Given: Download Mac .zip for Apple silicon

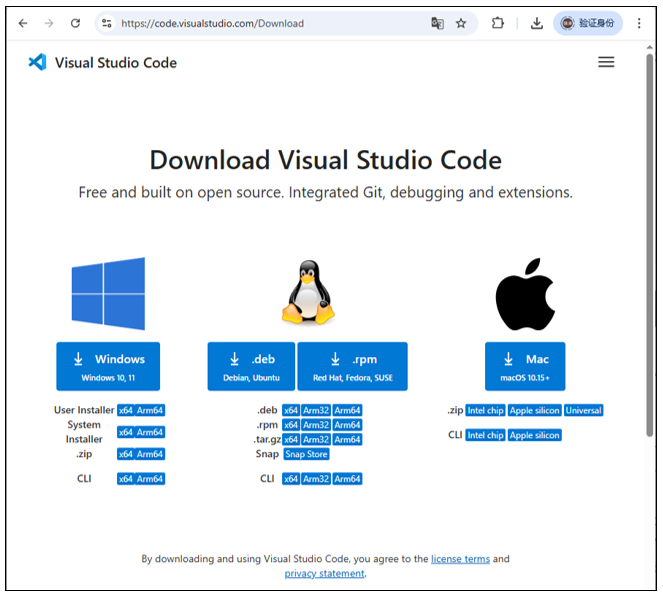Looking at the screenshot, I should point(534,410).
